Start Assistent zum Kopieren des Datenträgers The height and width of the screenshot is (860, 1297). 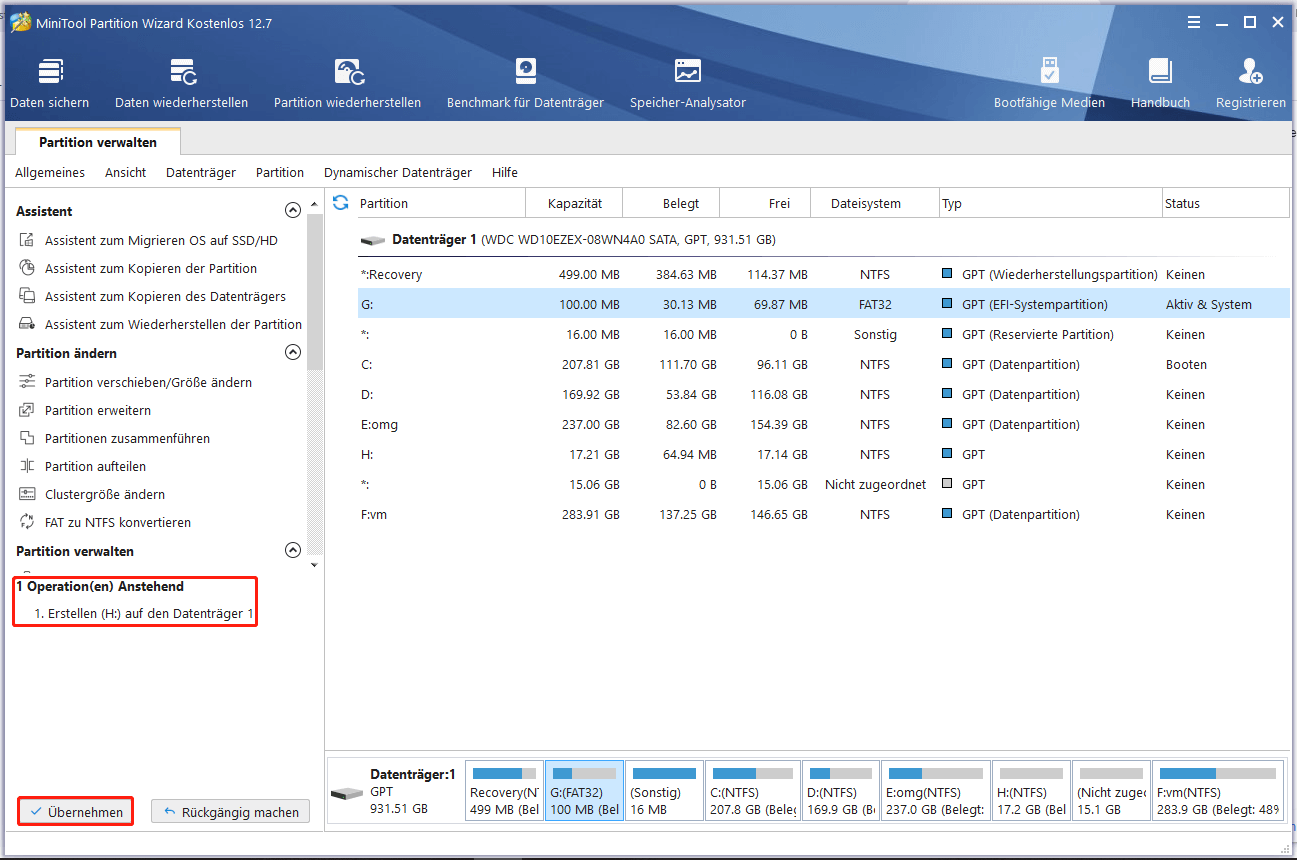[x=152, y=297]
